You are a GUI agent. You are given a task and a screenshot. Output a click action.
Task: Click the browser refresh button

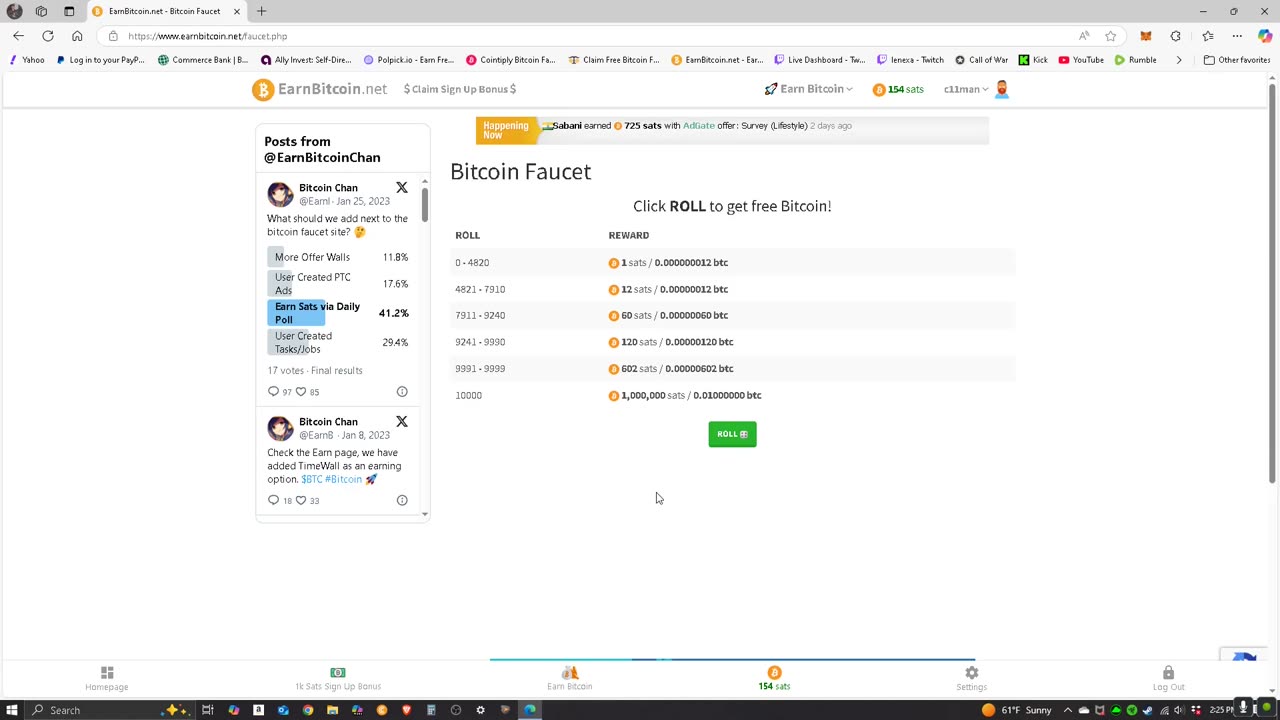point(48,36)
